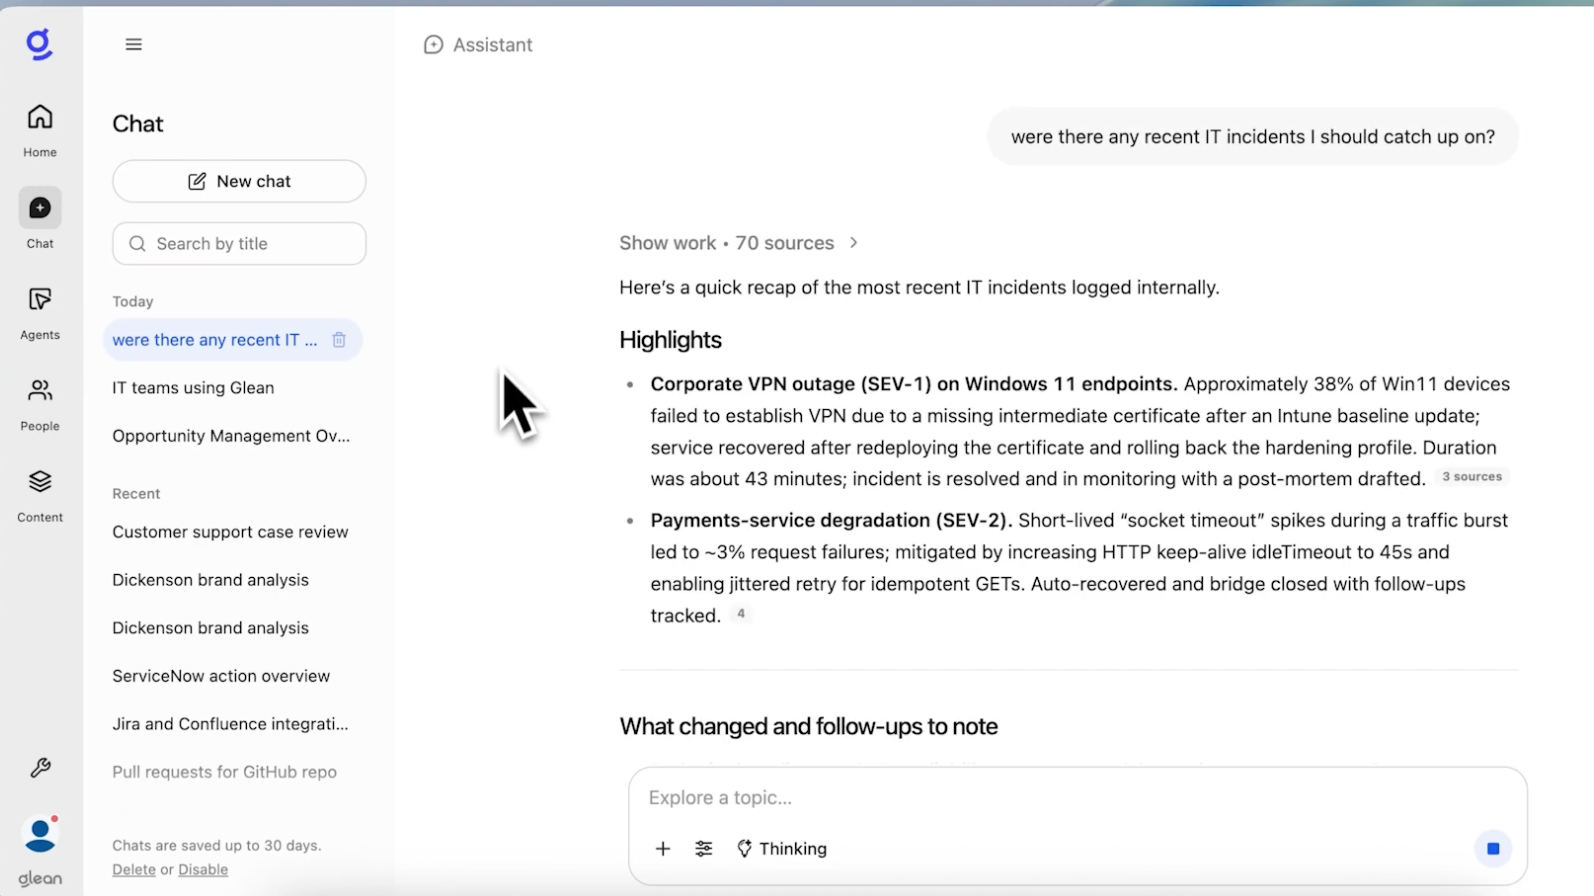Open the '3 sources' citation badge
1594x896 pixels.
pyautogui.click(x=1472, y=477)
